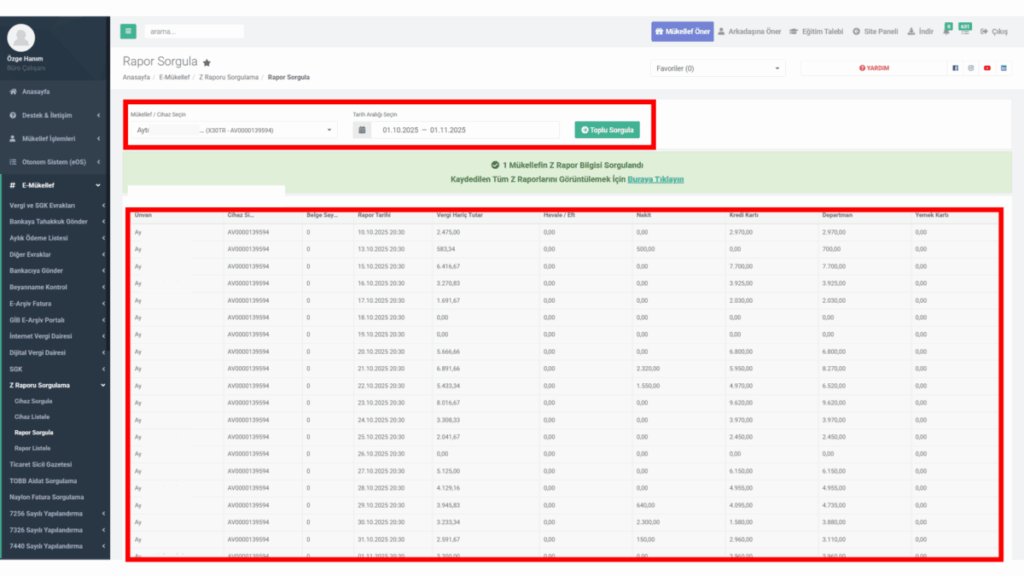
Task: Click the 10.10.2025 20:30 date cell
Action: click(x=381, y=232)
